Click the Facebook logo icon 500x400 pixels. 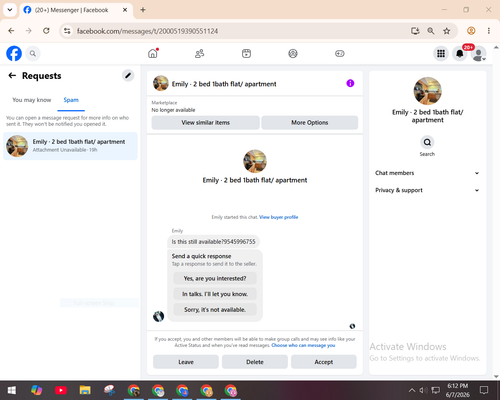[14, 53]
